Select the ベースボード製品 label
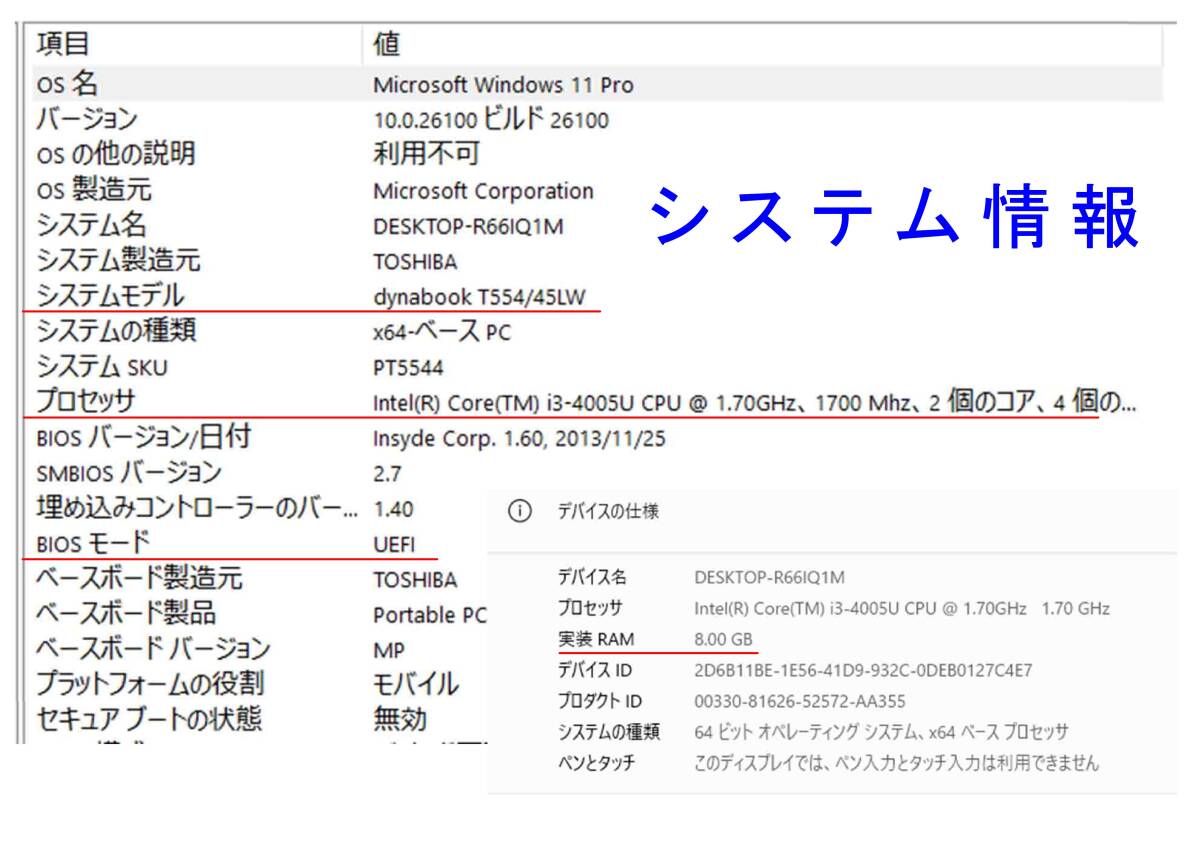This screenshot has height=848, width=1200. (x=126, y=614)
